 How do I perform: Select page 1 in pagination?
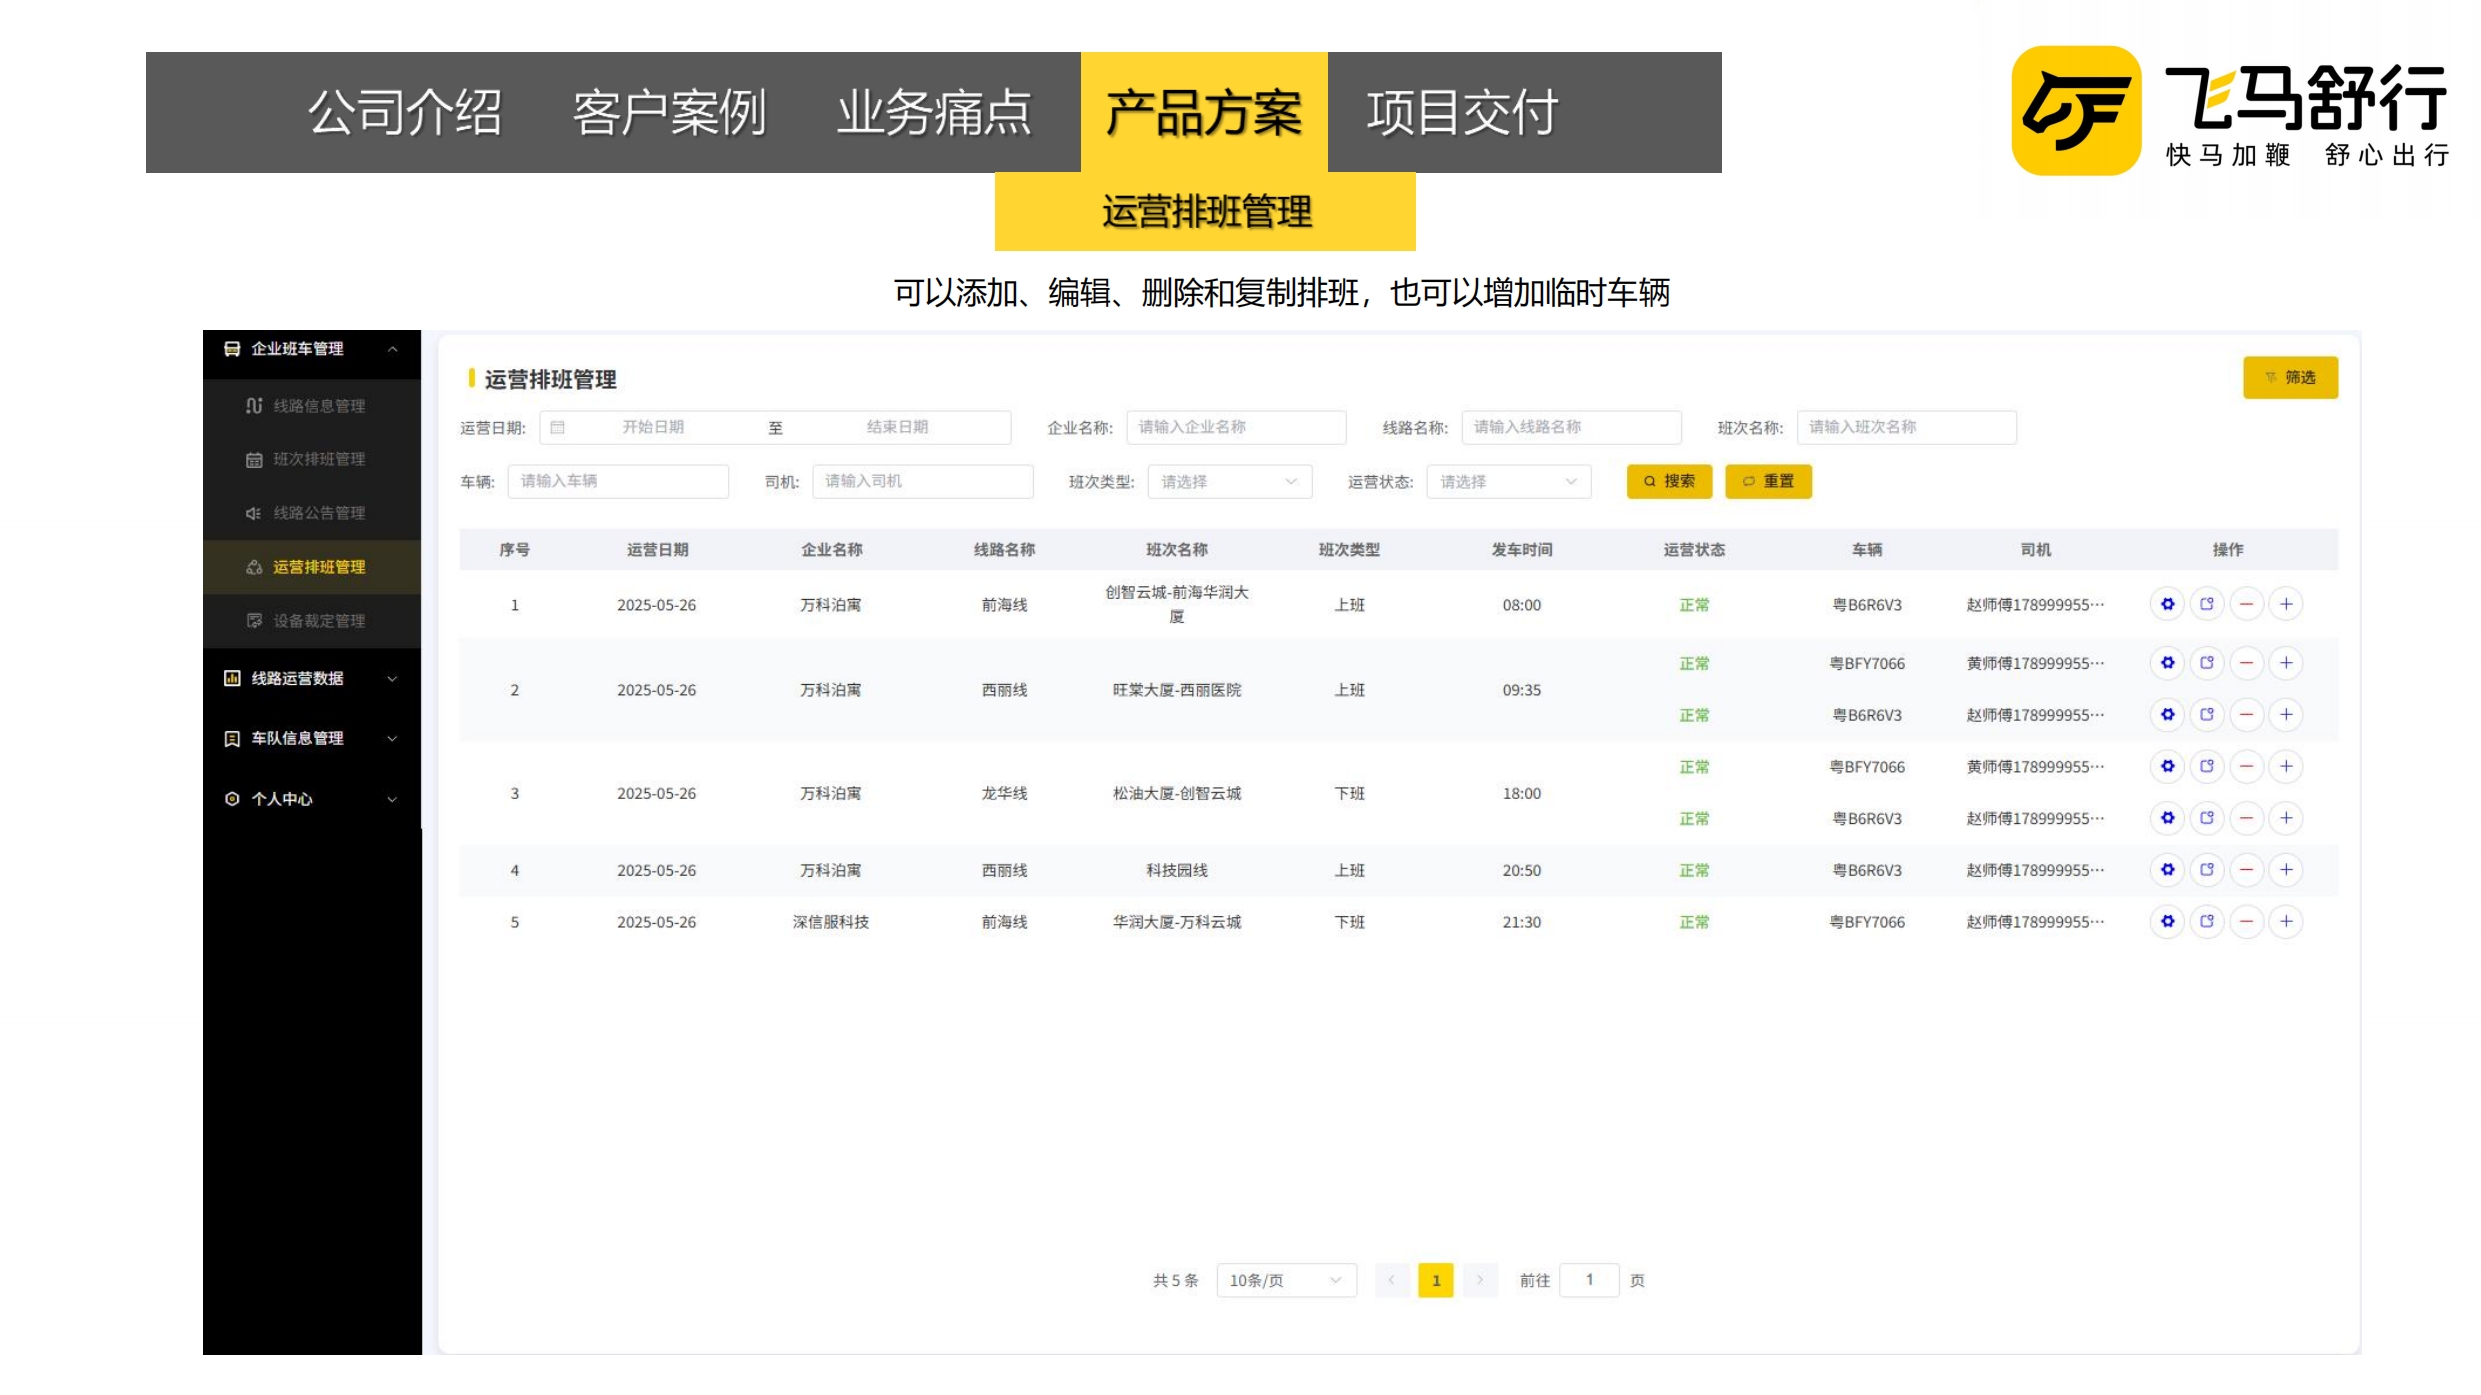coord(1436,1281)
